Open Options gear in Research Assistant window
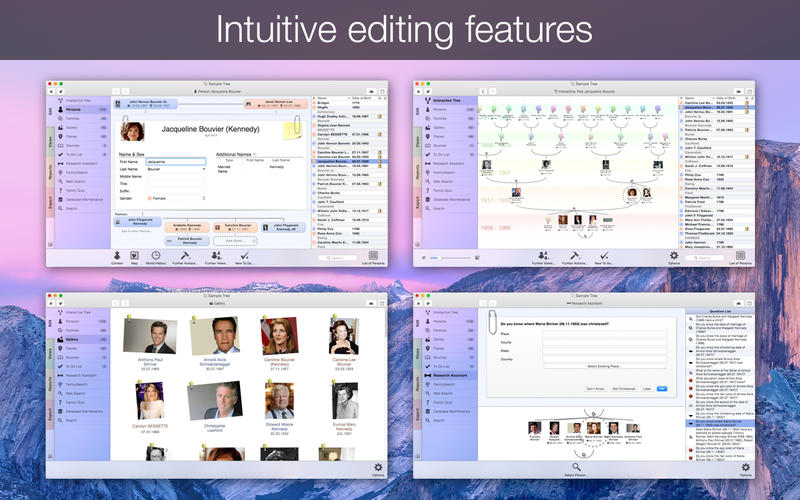The width and height of the screenshot is (800, 500). [745, 469]
